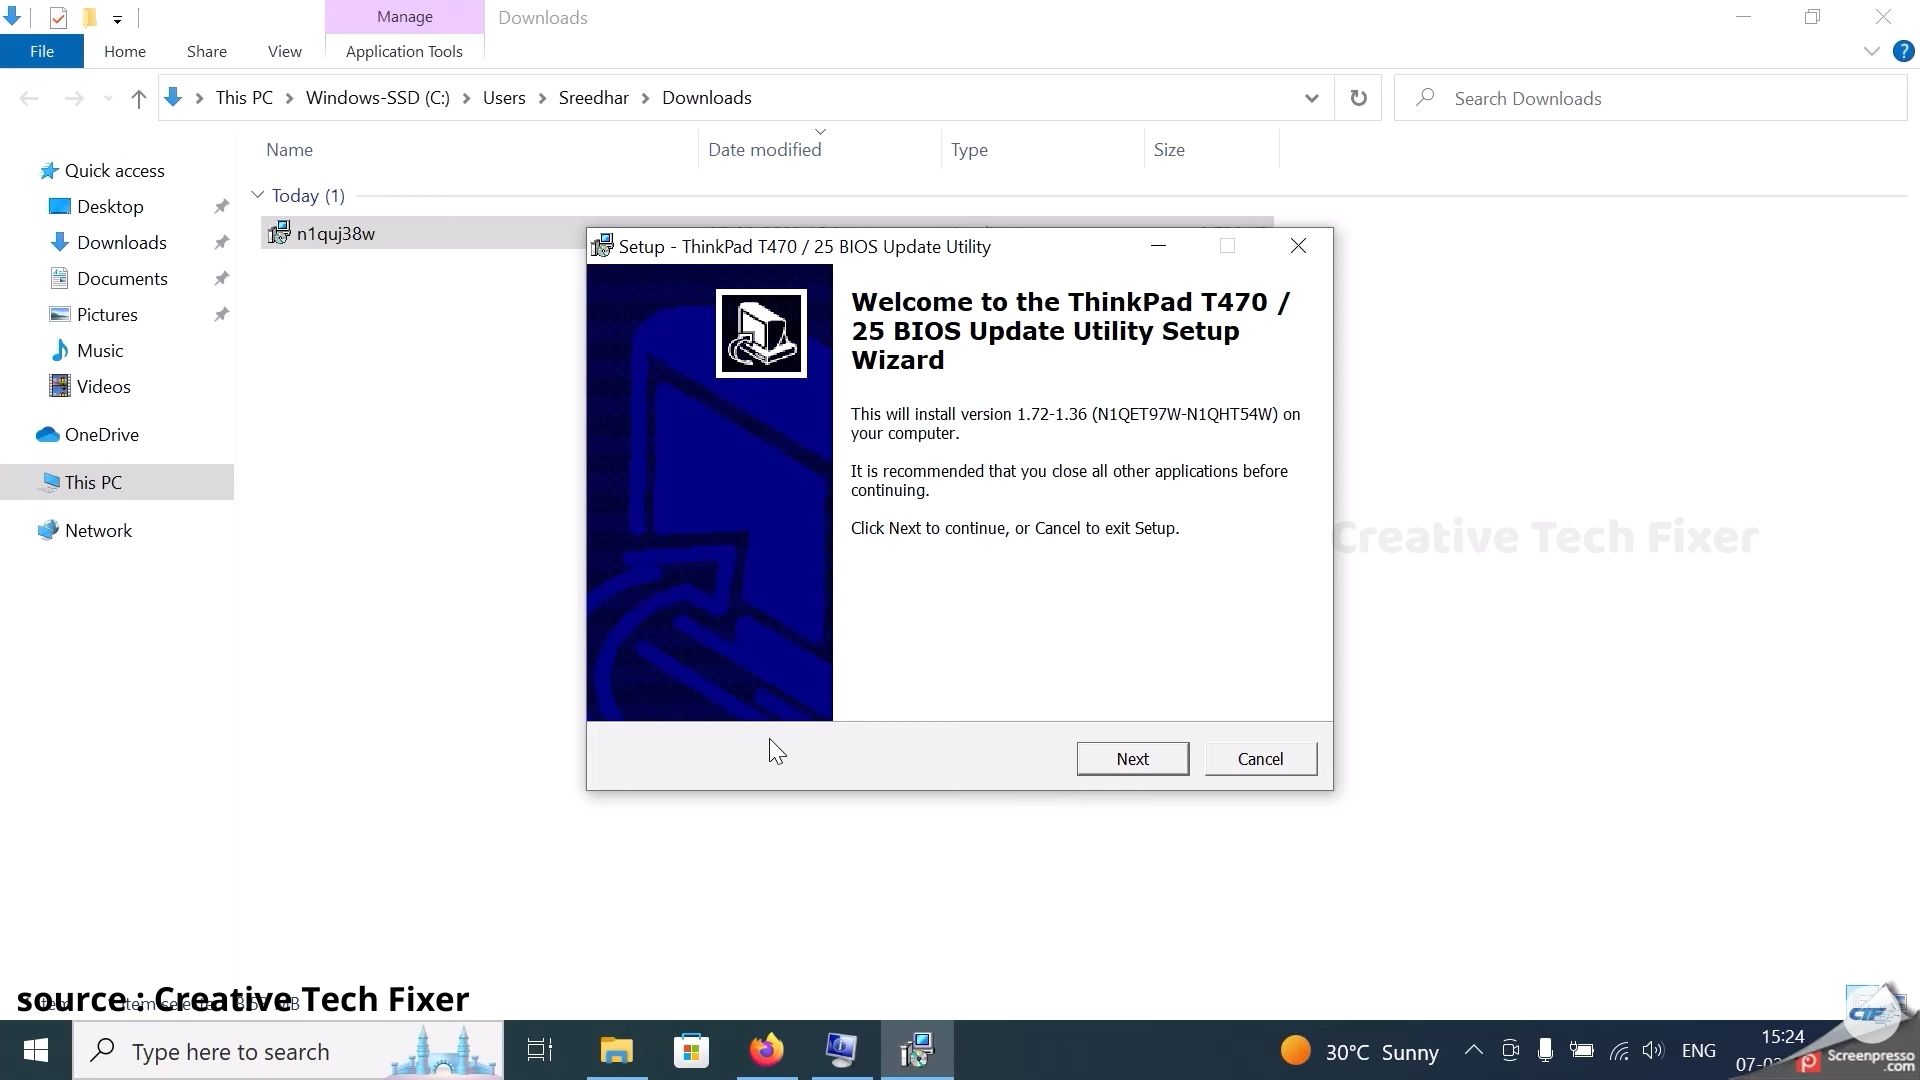Open Firefox from the taskbar
Screen dimensions: 1920x1080
click(767, 1051)
